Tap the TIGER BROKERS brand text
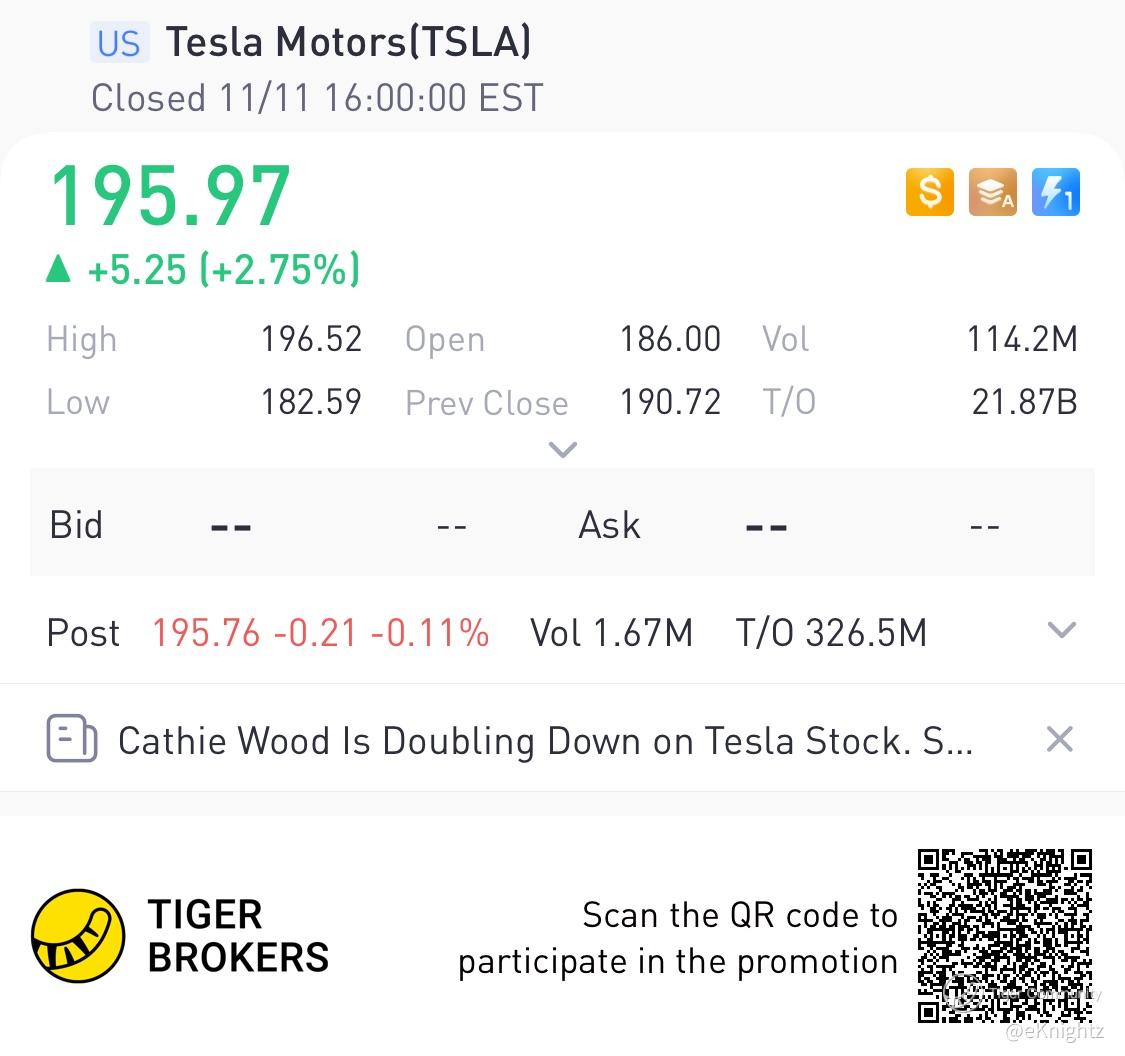Screen dimensions: 1125x1056 click(238, 936)
